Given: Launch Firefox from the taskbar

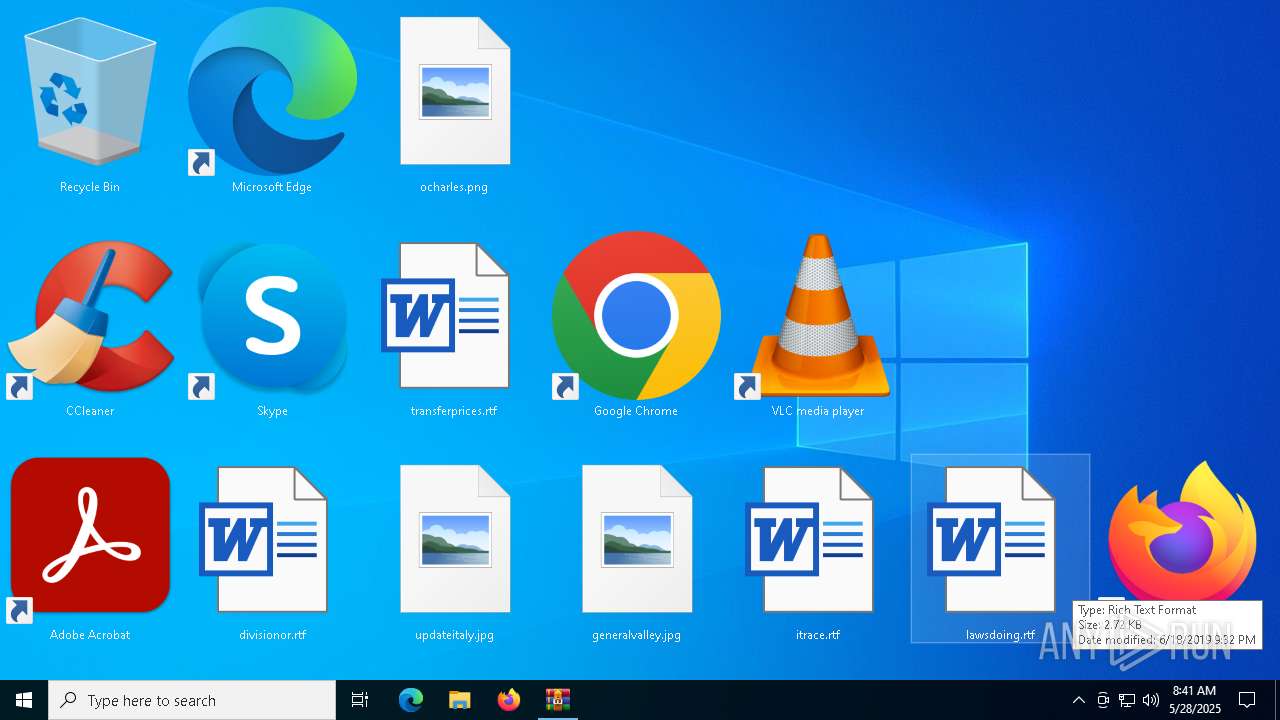Looking at the screenshot, I should [509, 700].
